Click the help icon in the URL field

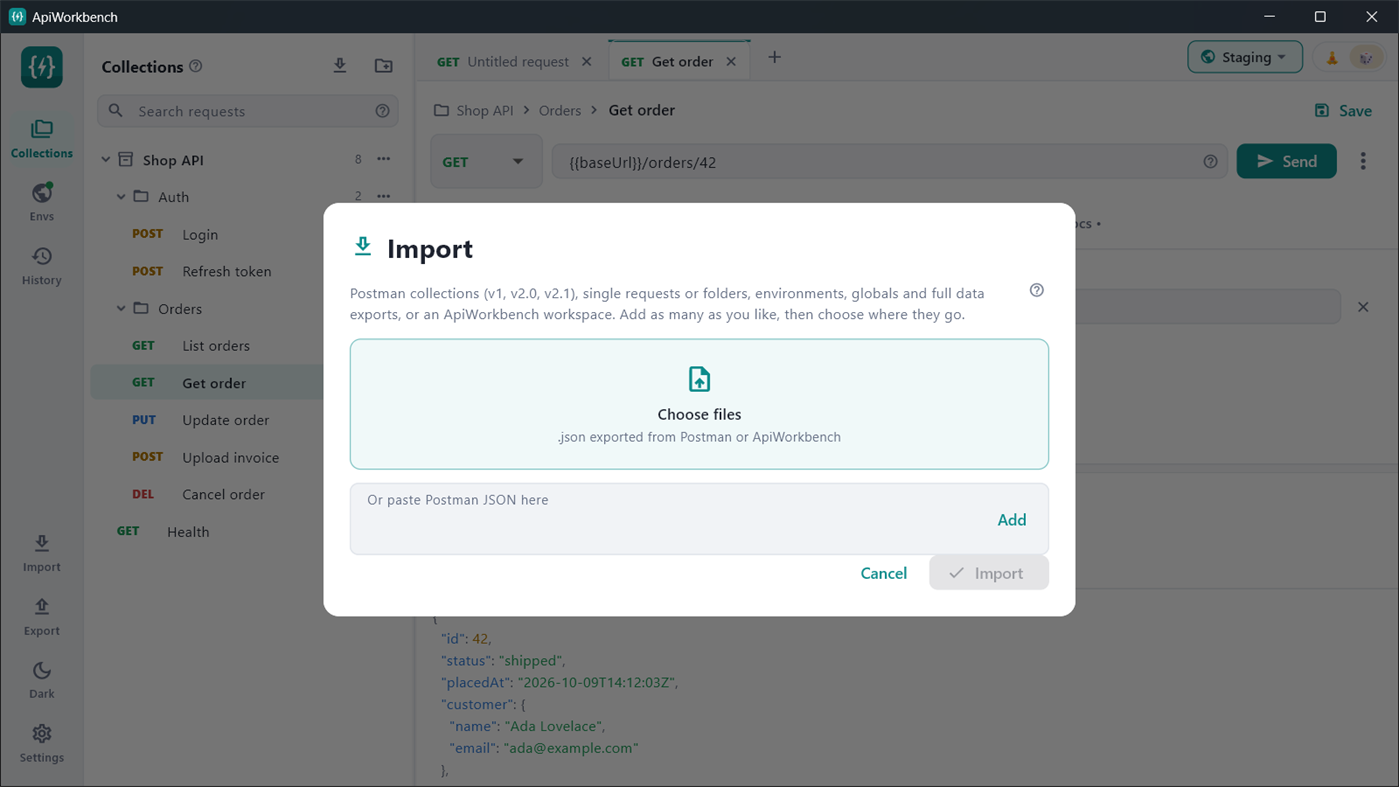tap(1210, 162)
